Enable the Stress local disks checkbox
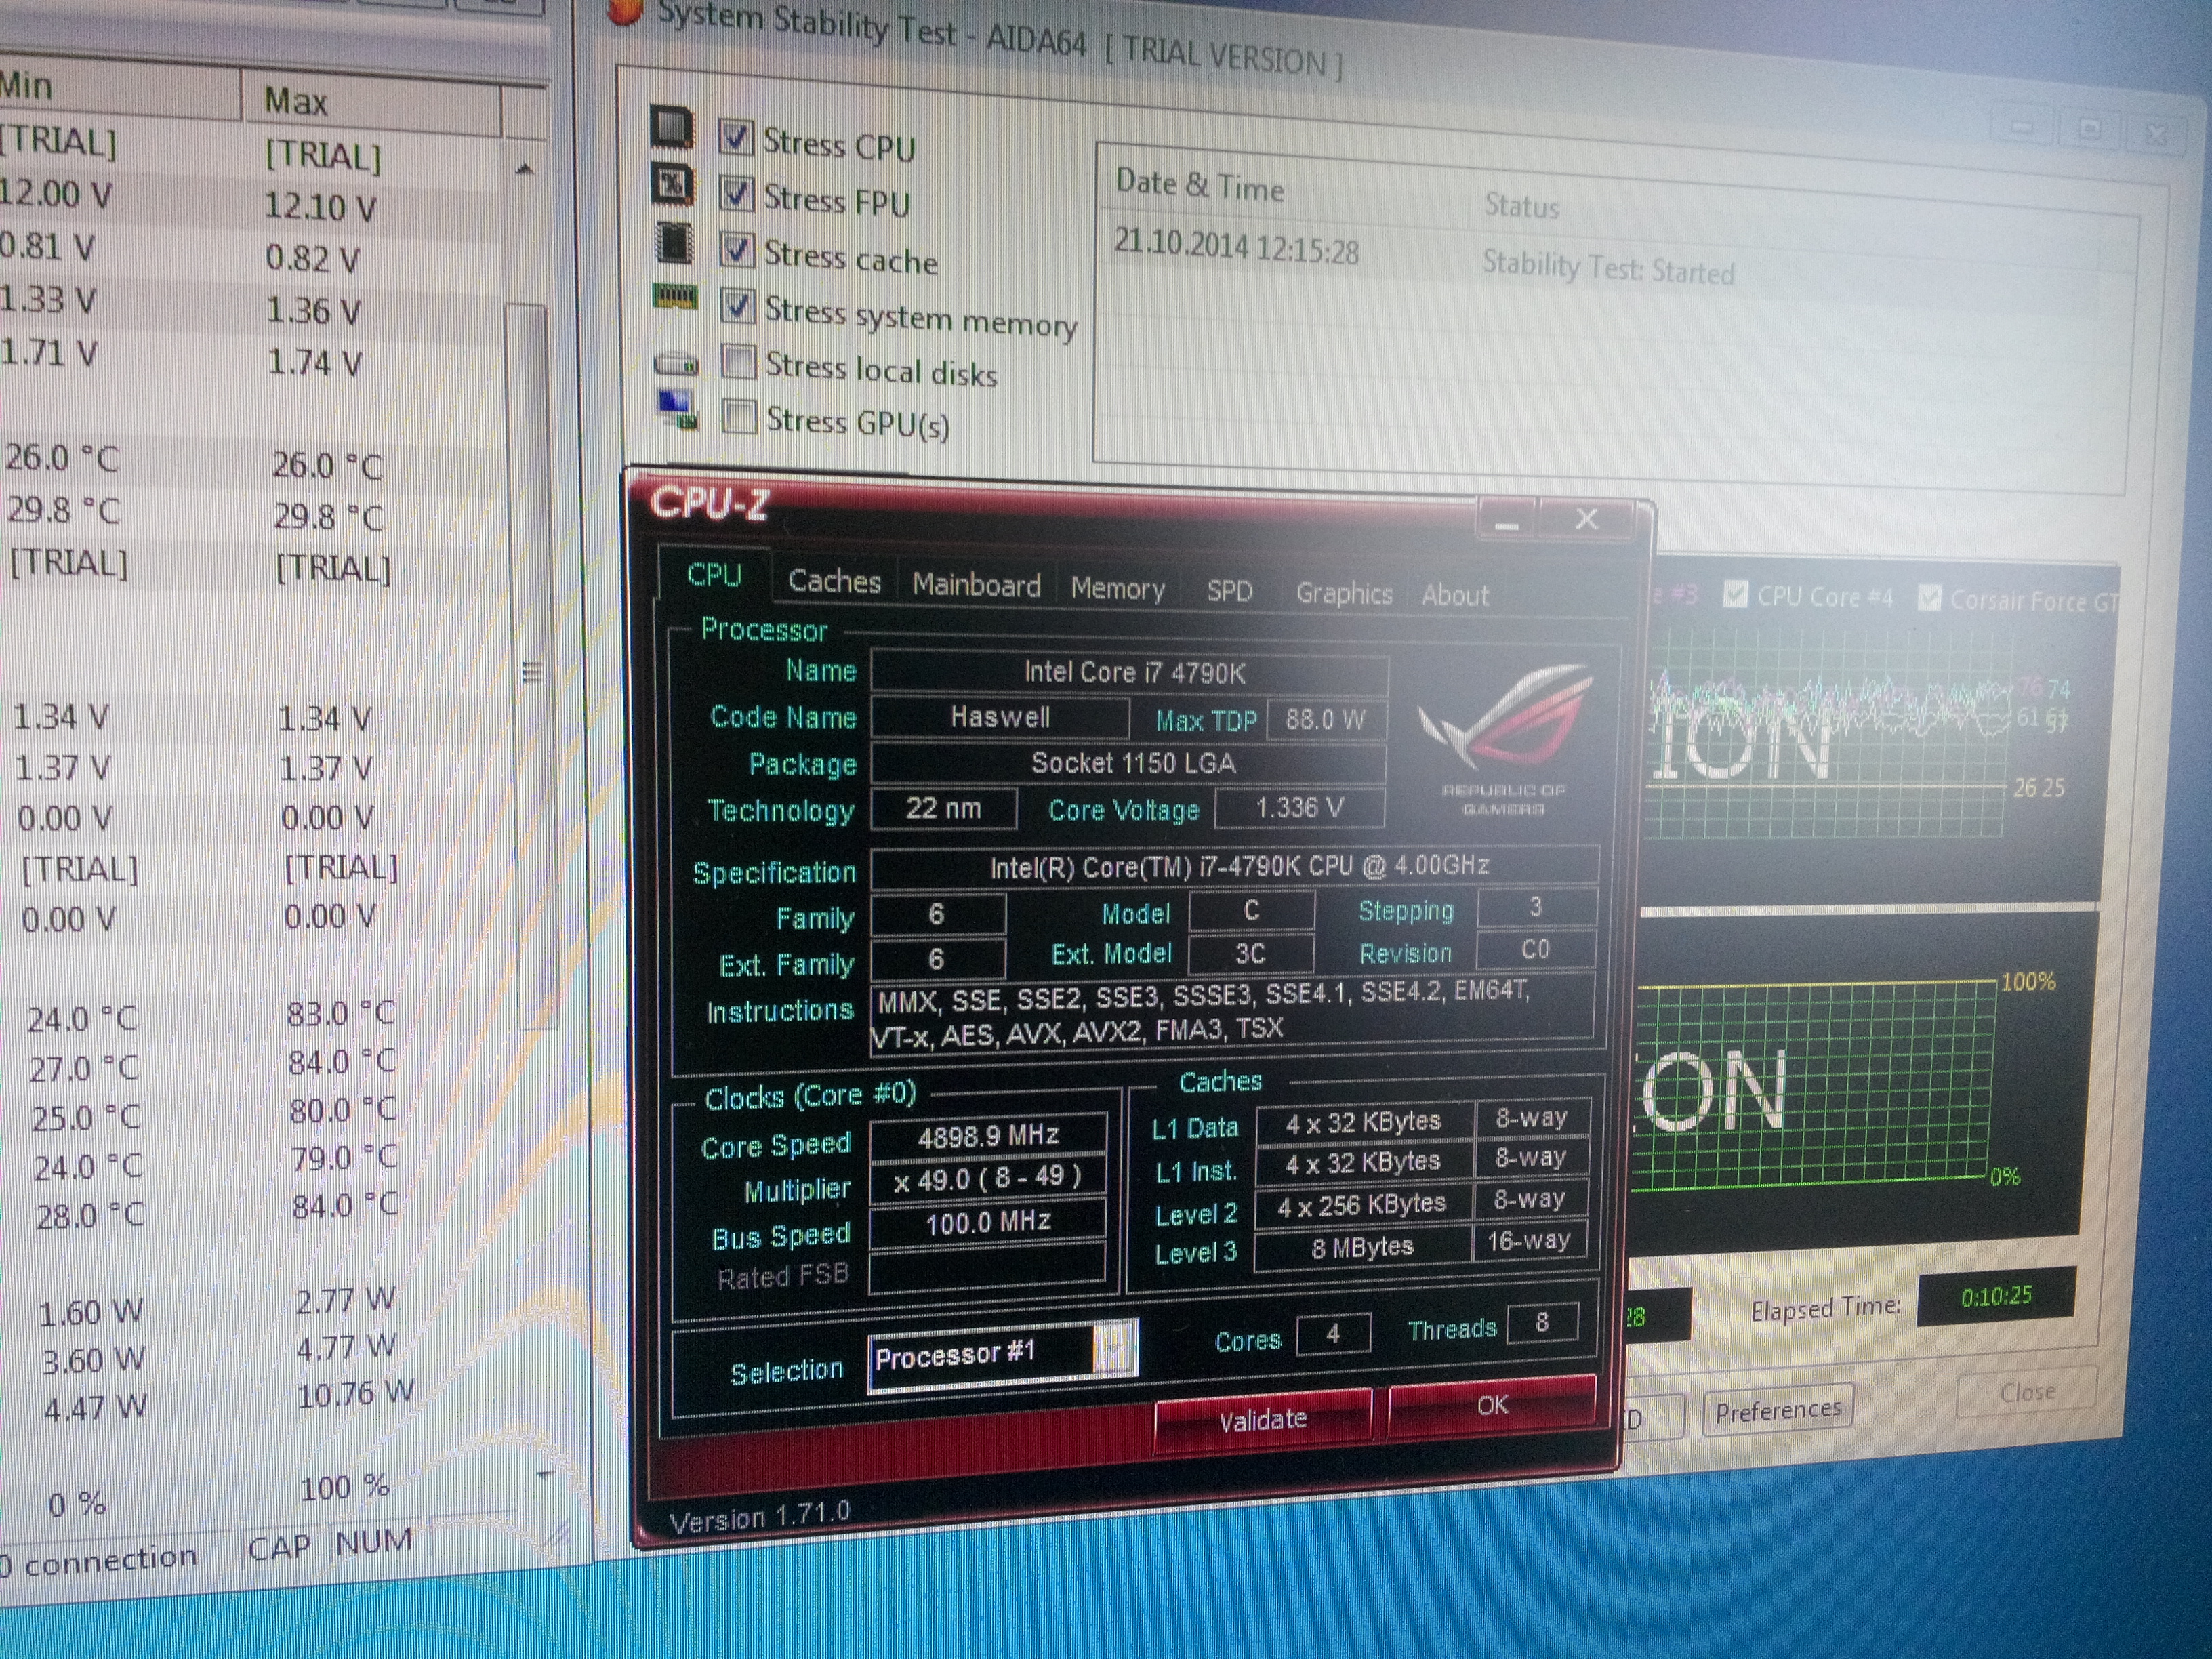The height and width of the screenshot is (1659, 2212). click(x=739, y=361)
